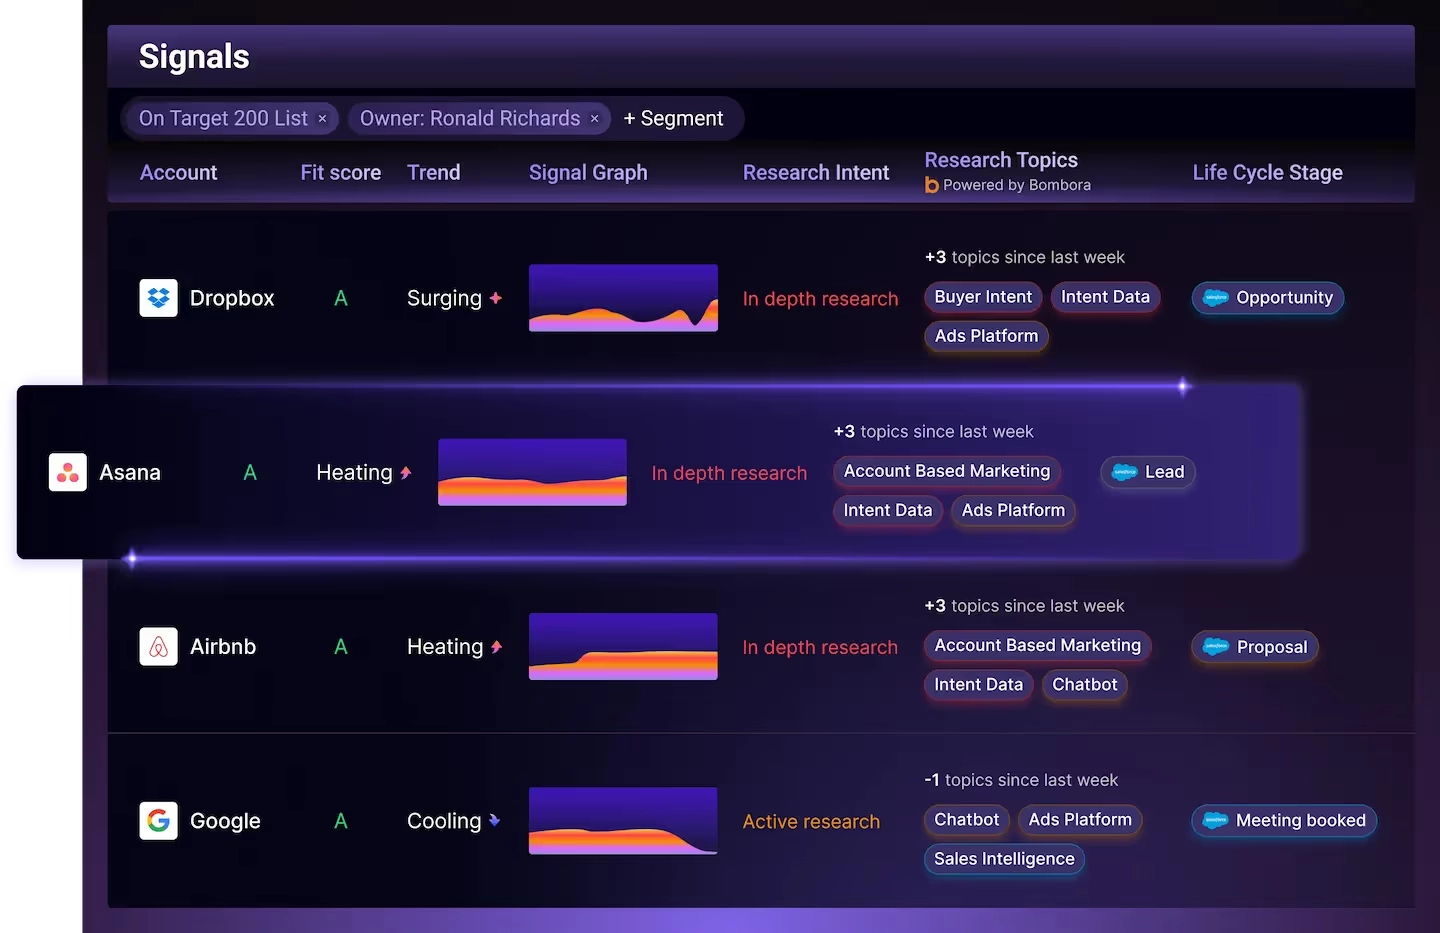Click the heating trend arrow for Asana
The image size is (1440, 933).
(x=405, y=472)
